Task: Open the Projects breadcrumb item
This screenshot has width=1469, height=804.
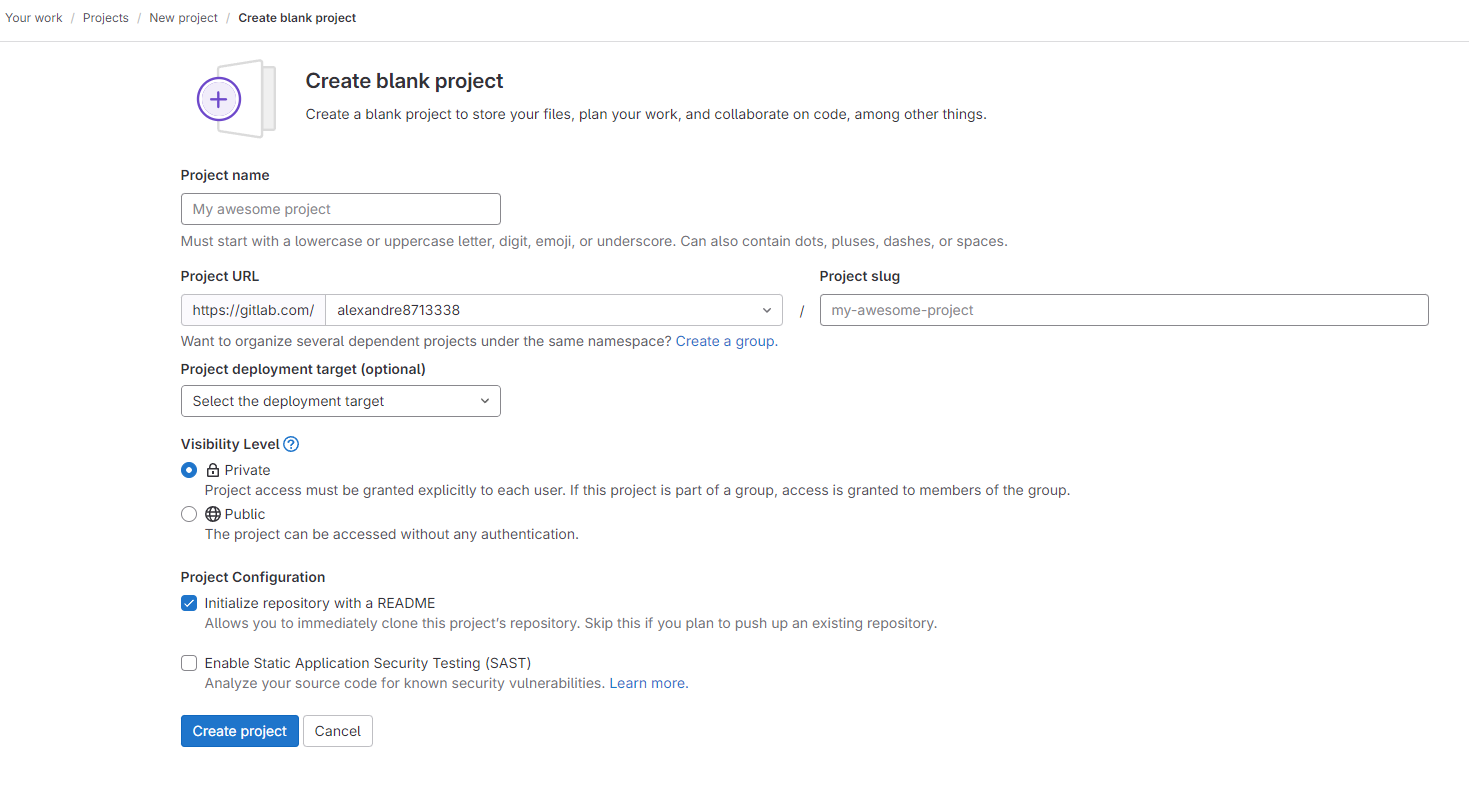Action: [106, 18]
